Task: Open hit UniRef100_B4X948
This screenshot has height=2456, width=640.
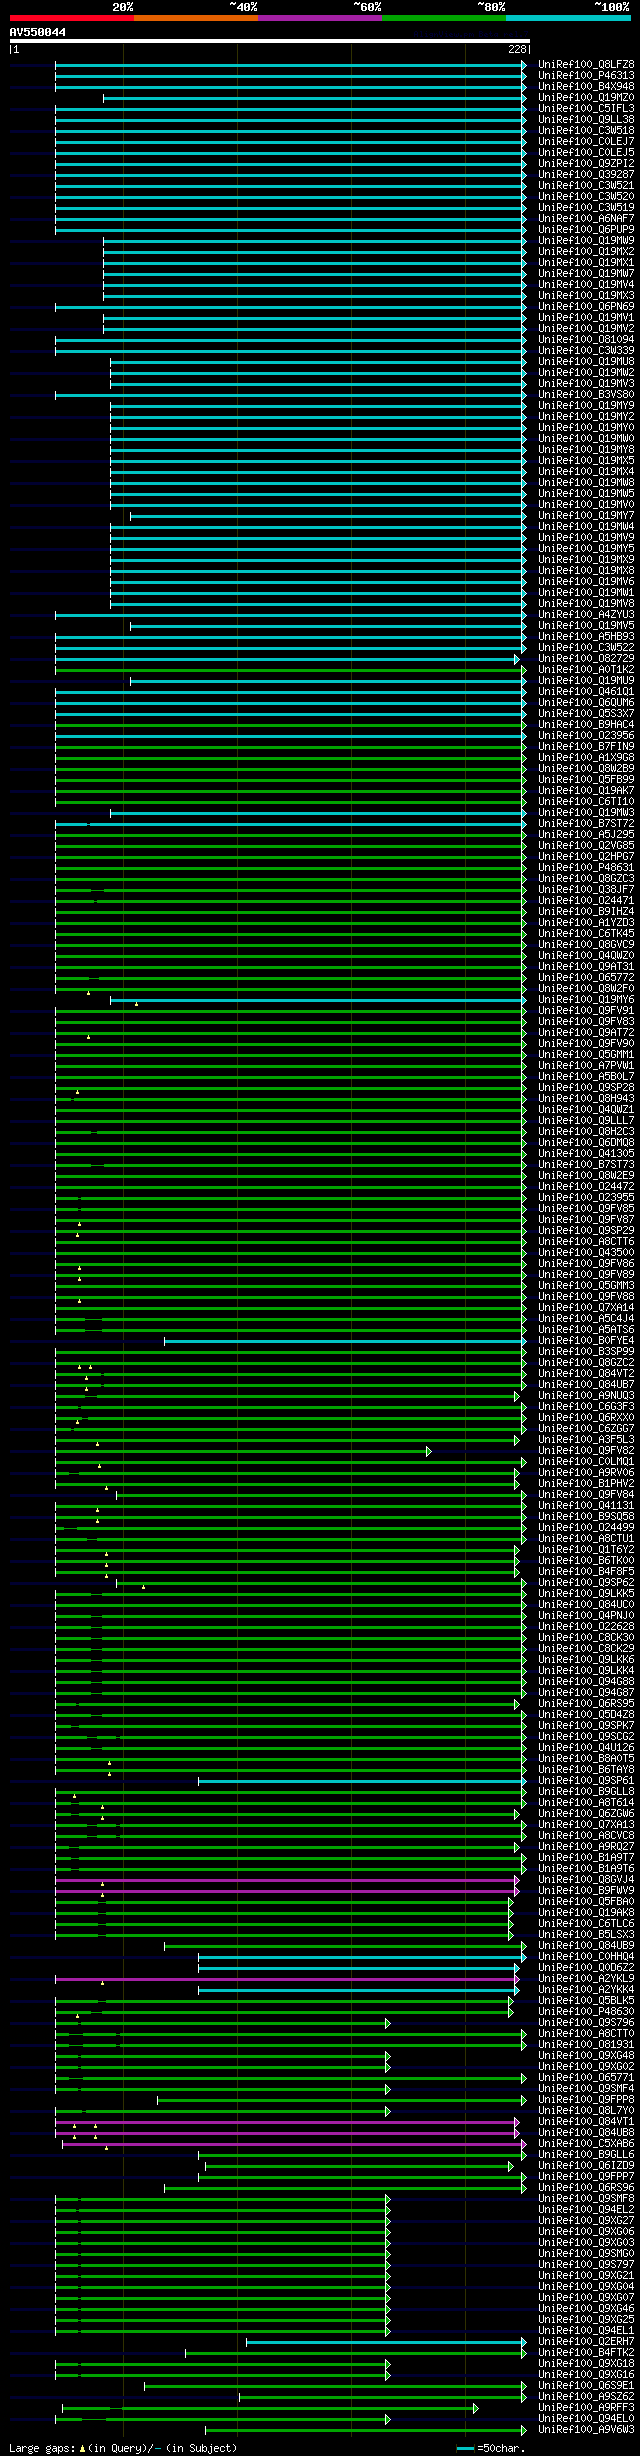Action: 586,87
